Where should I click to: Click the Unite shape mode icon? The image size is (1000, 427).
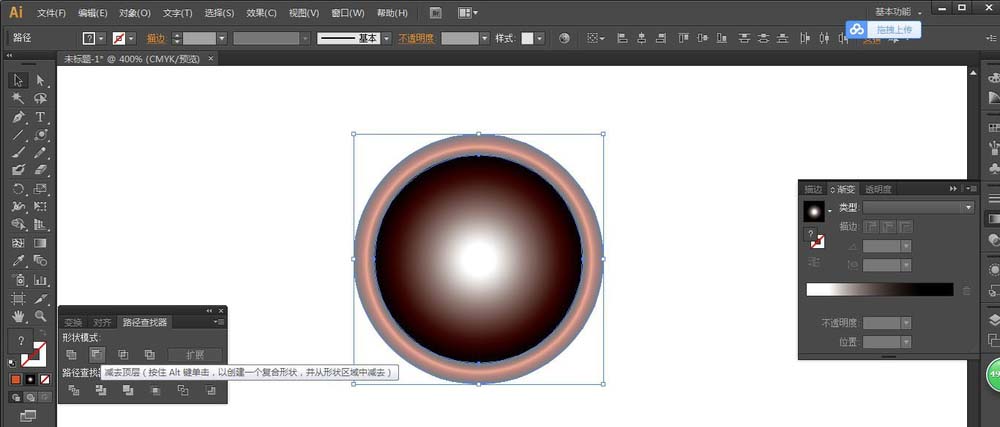[71, 354]
